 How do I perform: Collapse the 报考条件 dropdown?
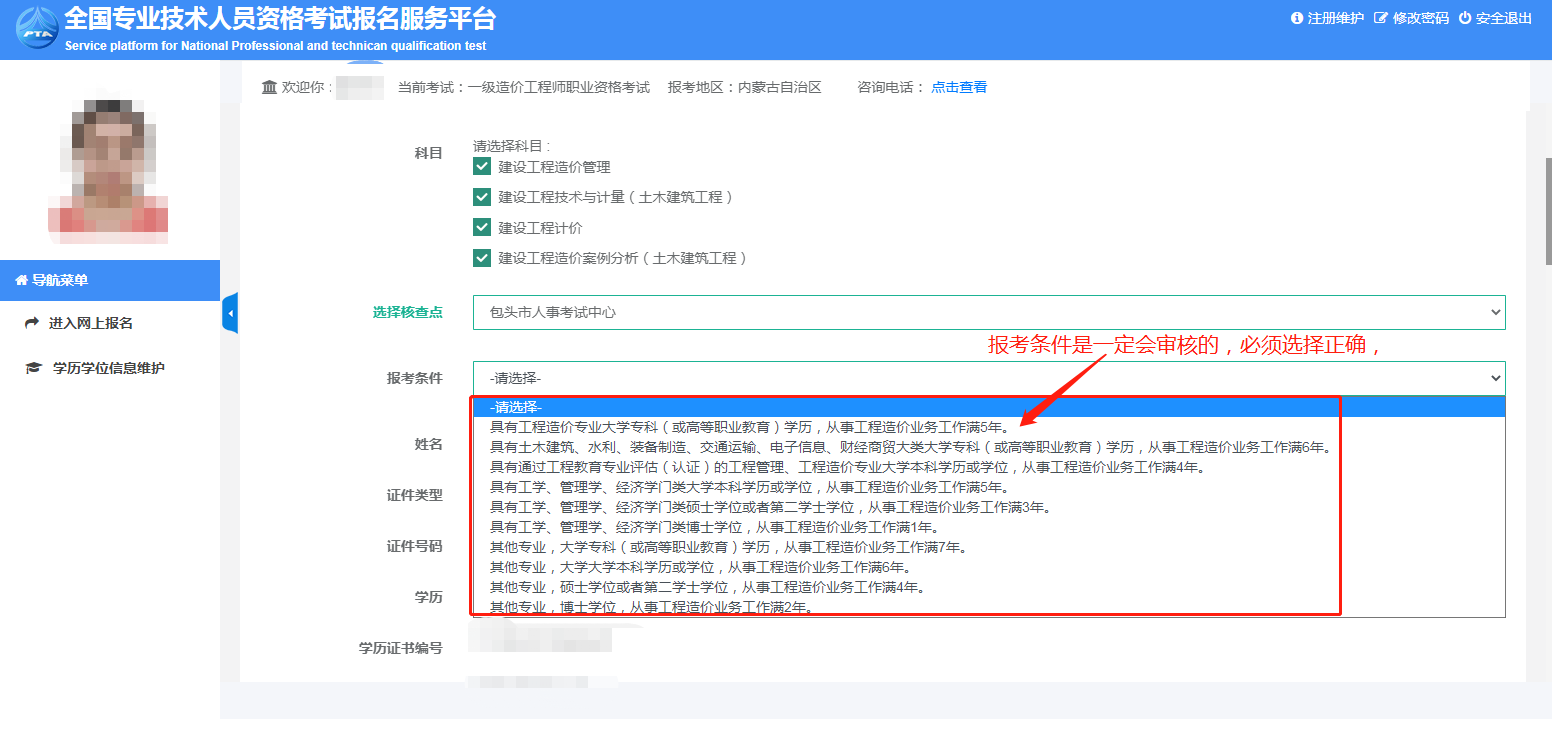(988, 378)
